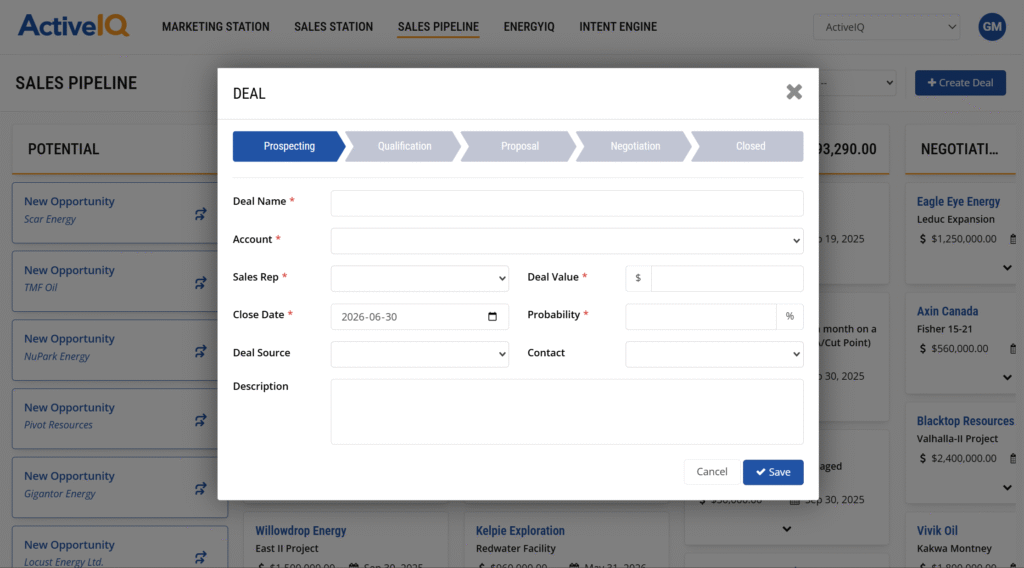Open the Blacktop Resources deal link
The image size is (1024, 568).
[965, 421]
